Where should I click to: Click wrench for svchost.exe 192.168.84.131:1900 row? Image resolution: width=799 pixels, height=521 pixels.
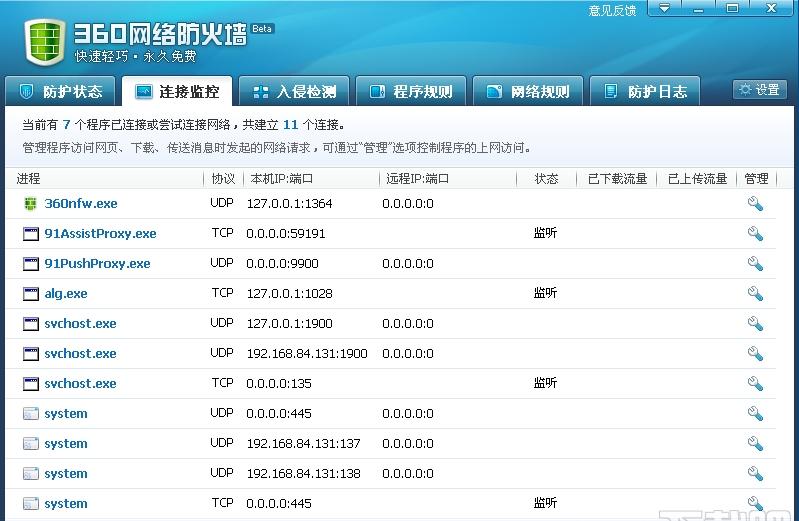pos(755,353)
